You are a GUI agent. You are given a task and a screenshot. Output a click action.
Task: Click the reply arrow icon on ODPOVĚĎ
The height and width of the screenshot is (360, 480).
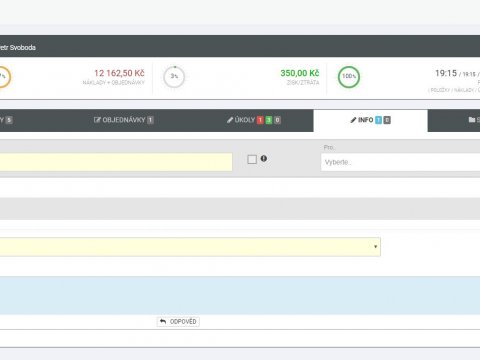point(163,321)
